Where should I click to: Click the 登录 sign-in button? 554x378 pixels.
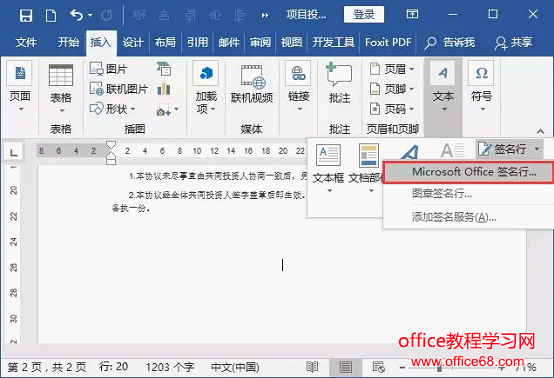click(x=364, y=14)
